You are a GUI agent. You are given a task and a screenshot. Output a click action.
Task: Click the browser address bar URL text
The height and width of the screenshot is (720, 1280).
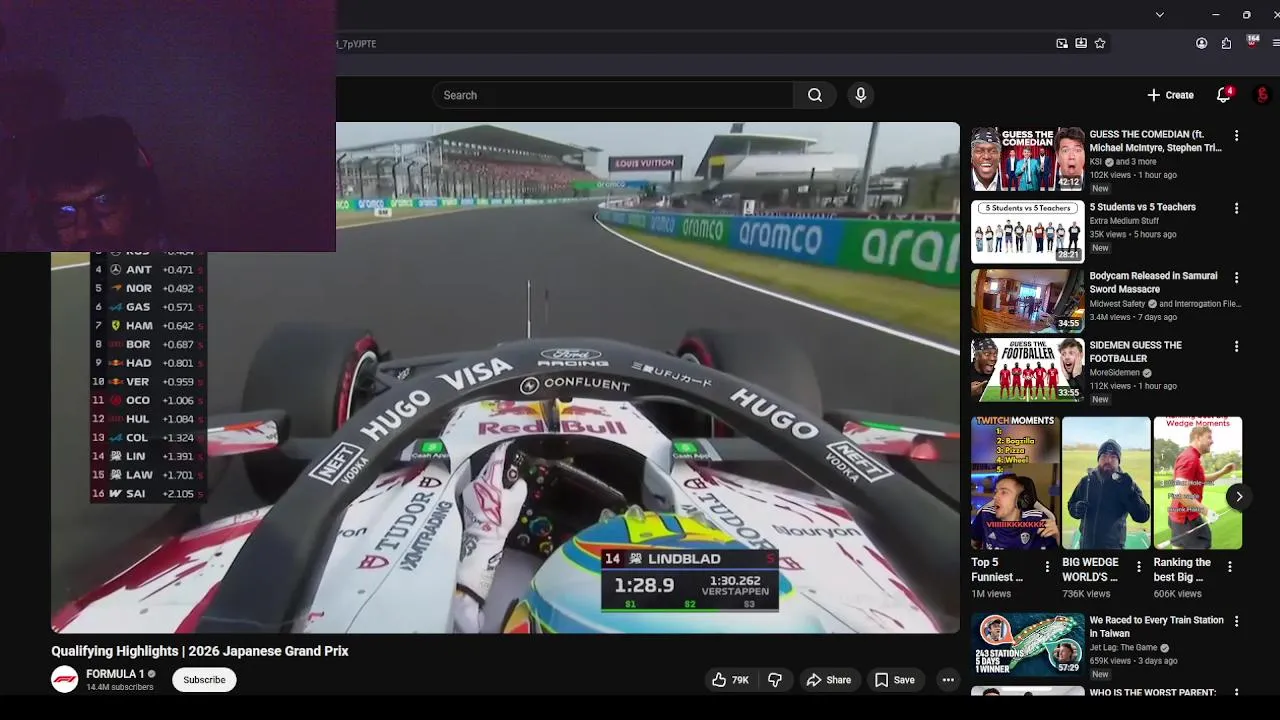[x=356, y=44]
